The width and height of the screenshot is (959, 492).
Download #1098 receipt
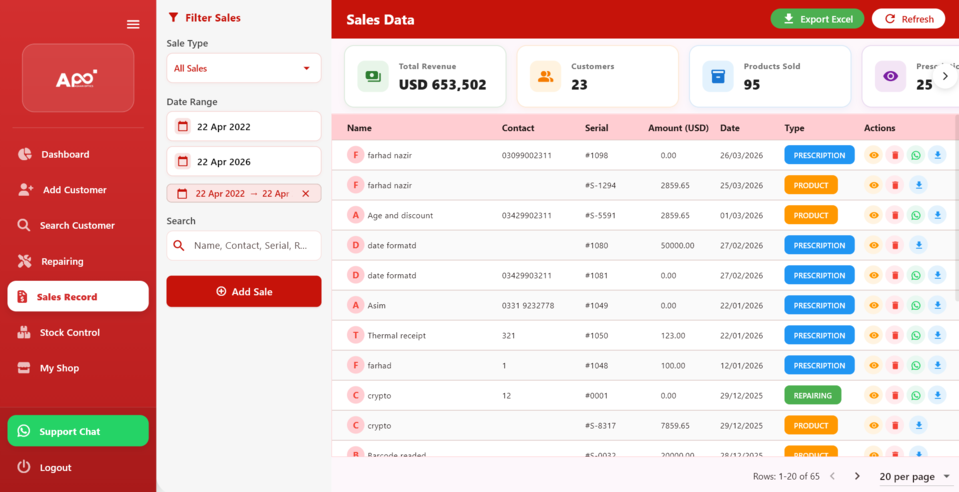tap(937, 155)
